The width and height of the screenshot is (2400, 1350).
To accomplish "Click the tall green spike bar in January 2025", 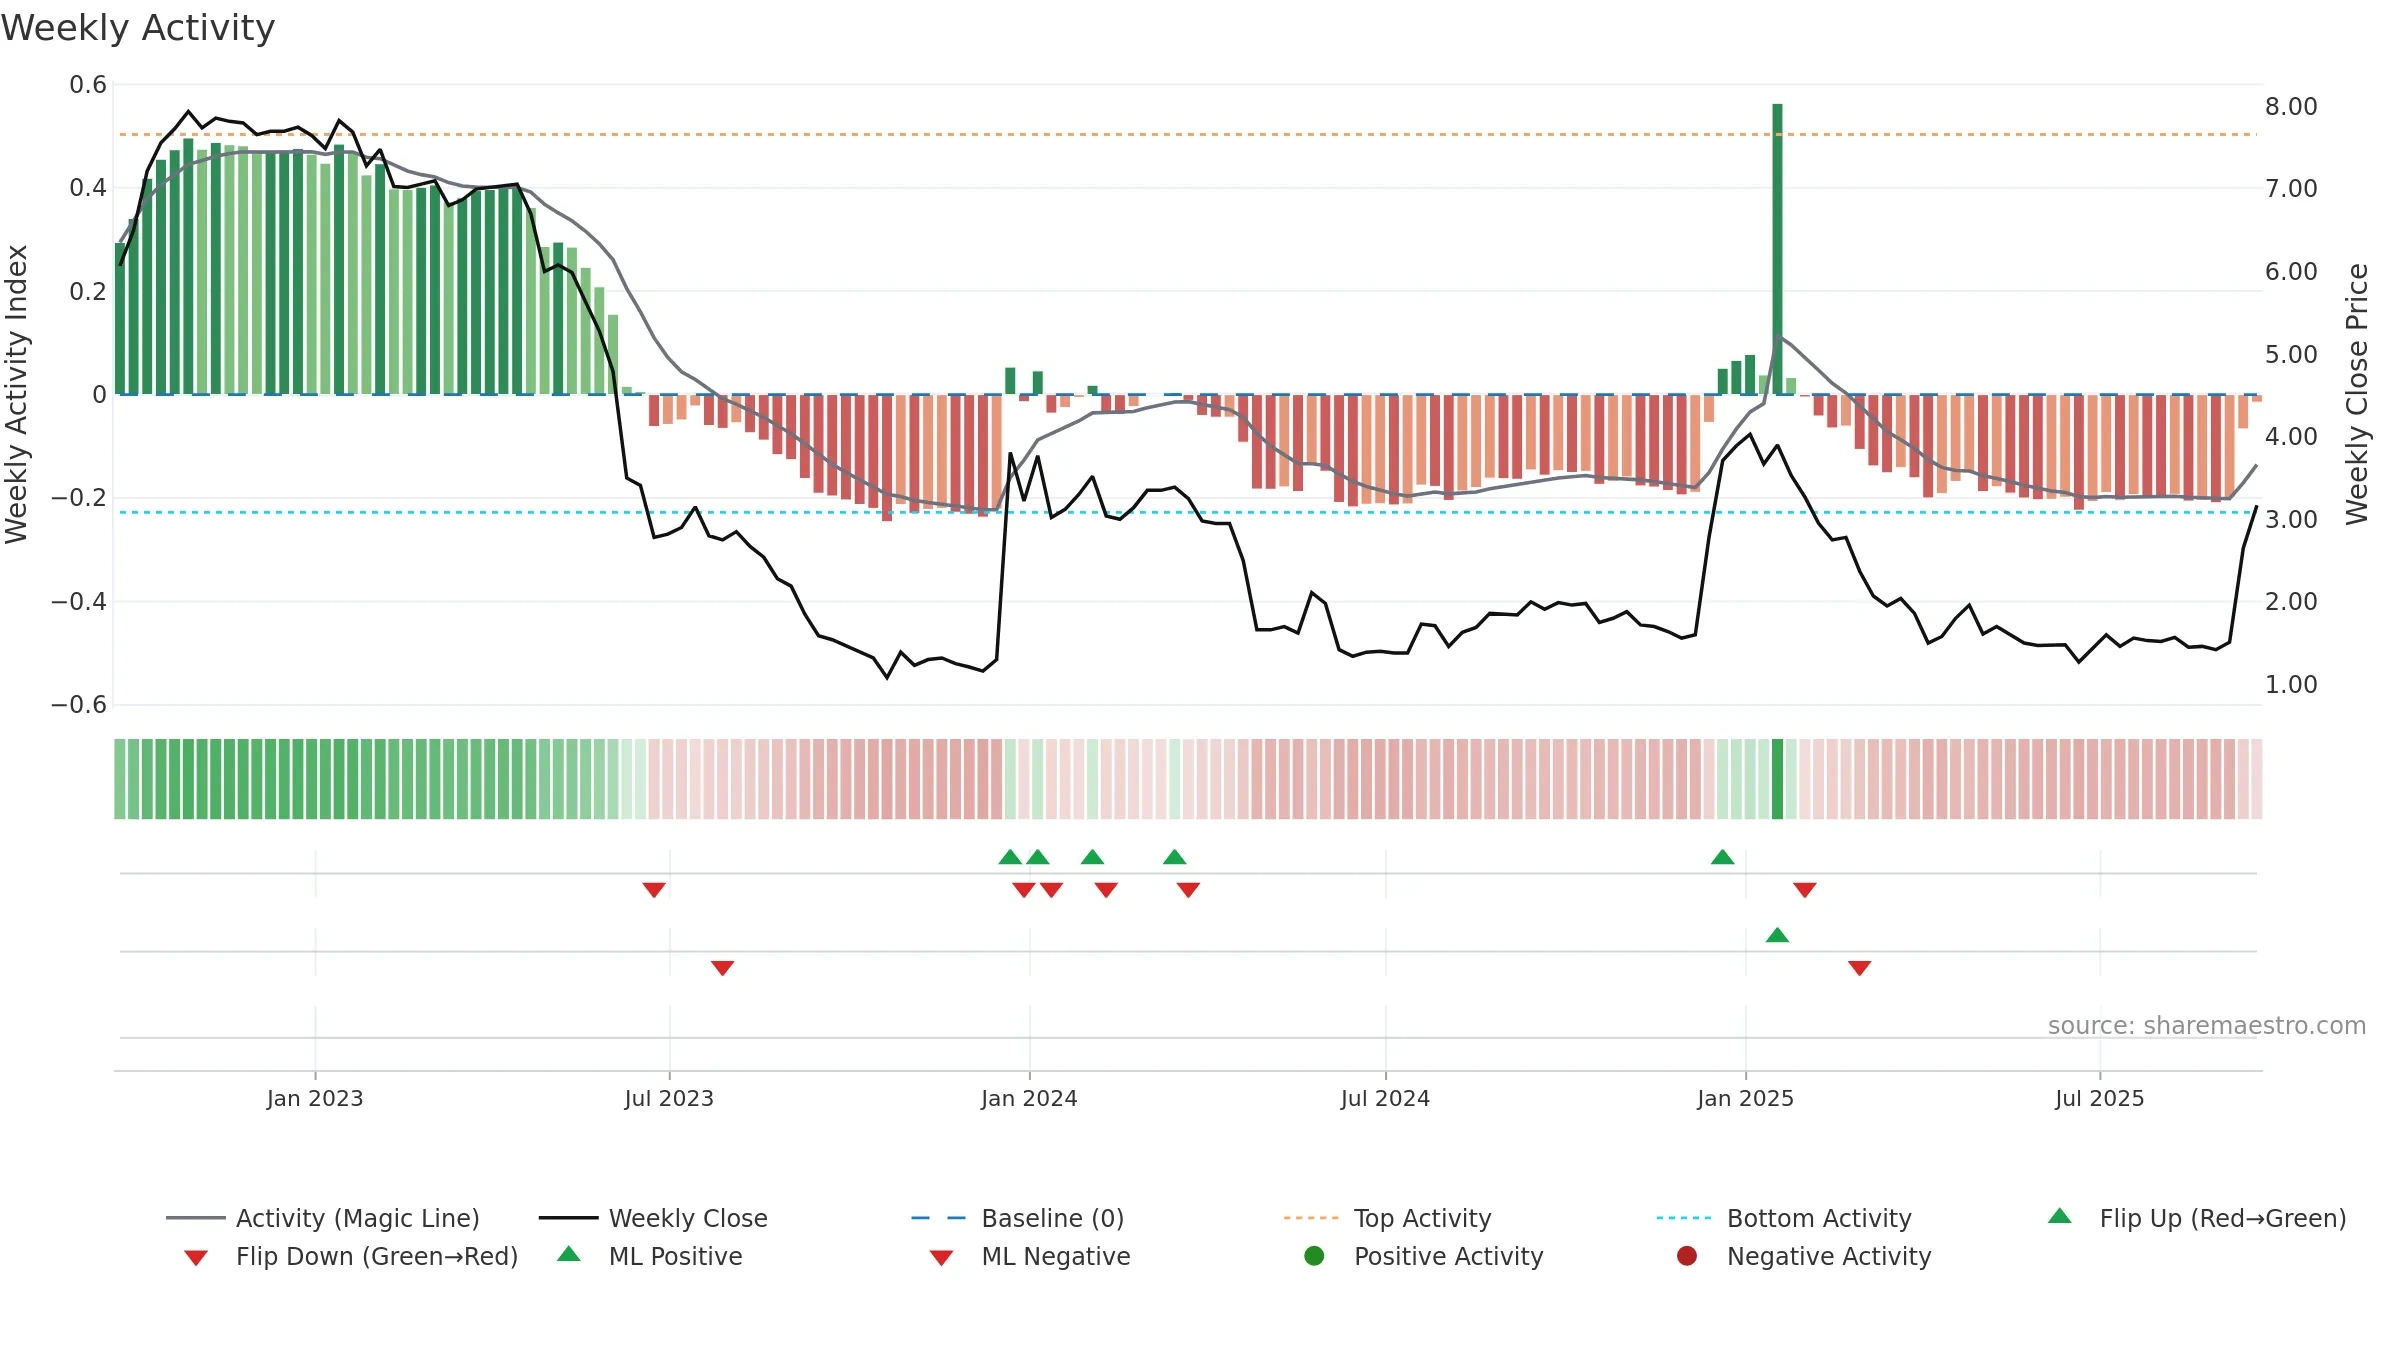I will [x=1777, y=249].
